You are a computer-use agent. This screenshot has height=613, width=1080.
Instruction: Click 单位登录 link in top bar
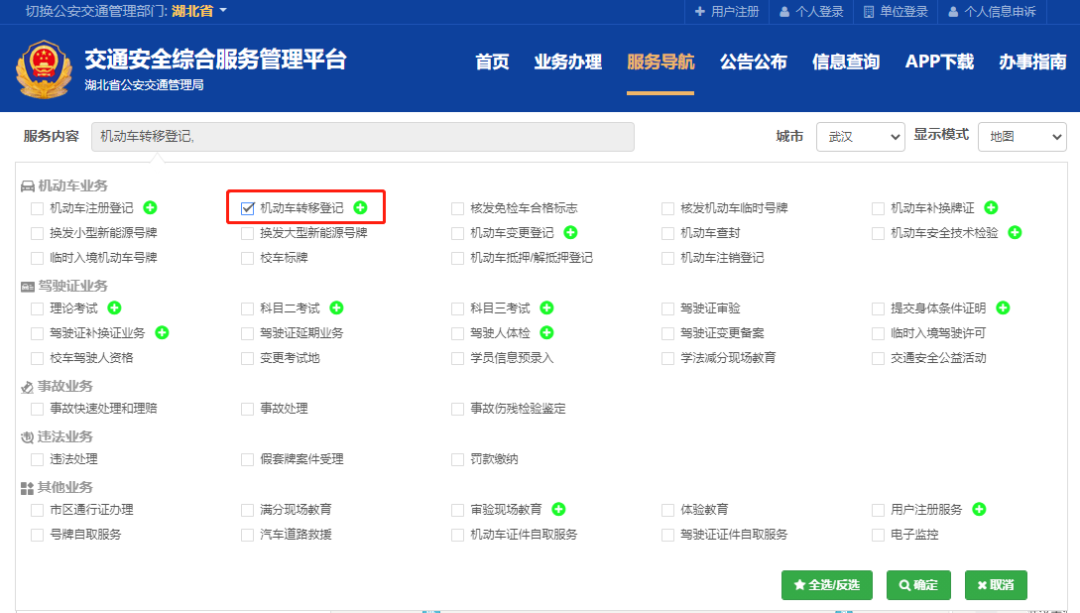click(x=895, y=12)
